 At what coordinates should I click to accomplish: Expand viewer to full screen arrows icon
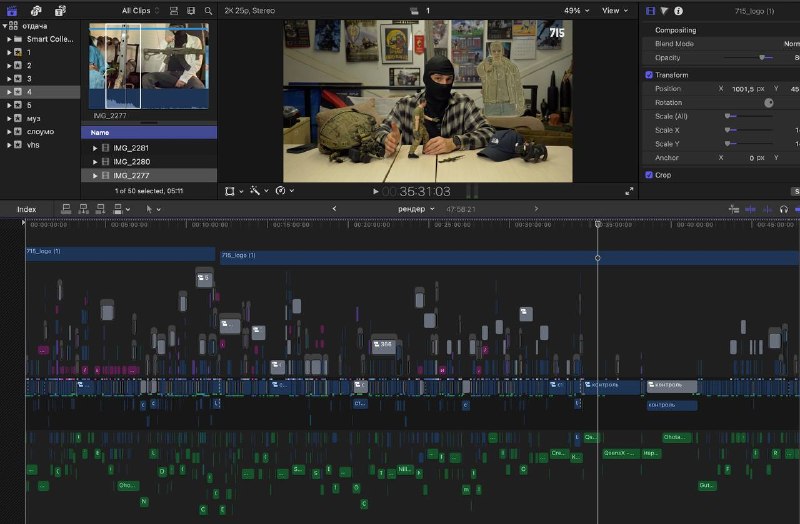pyautogui.click(x=629, y=191)
